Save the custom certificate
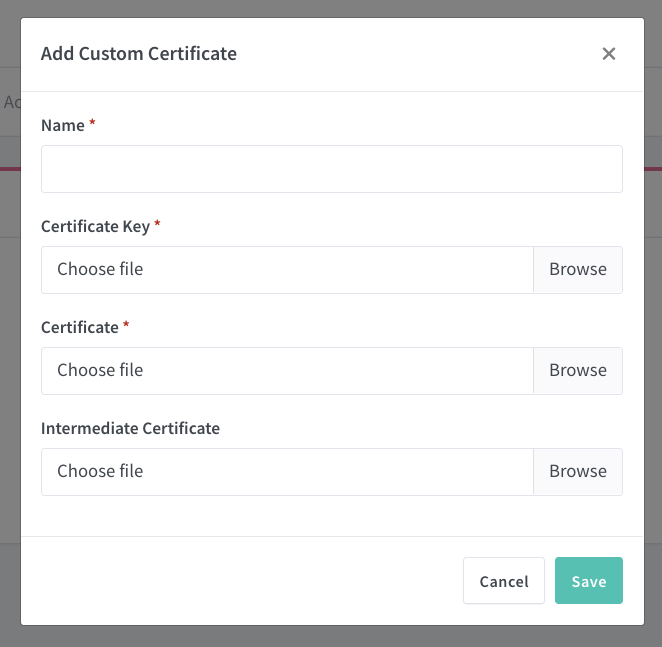662x647 pixels. coord(588,581)
